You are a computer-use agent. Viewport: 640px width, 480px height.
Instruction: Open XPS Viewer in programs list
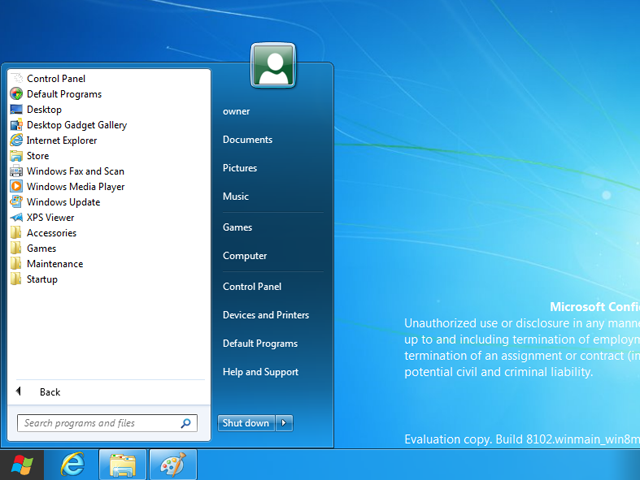click(x=50, y=217)
